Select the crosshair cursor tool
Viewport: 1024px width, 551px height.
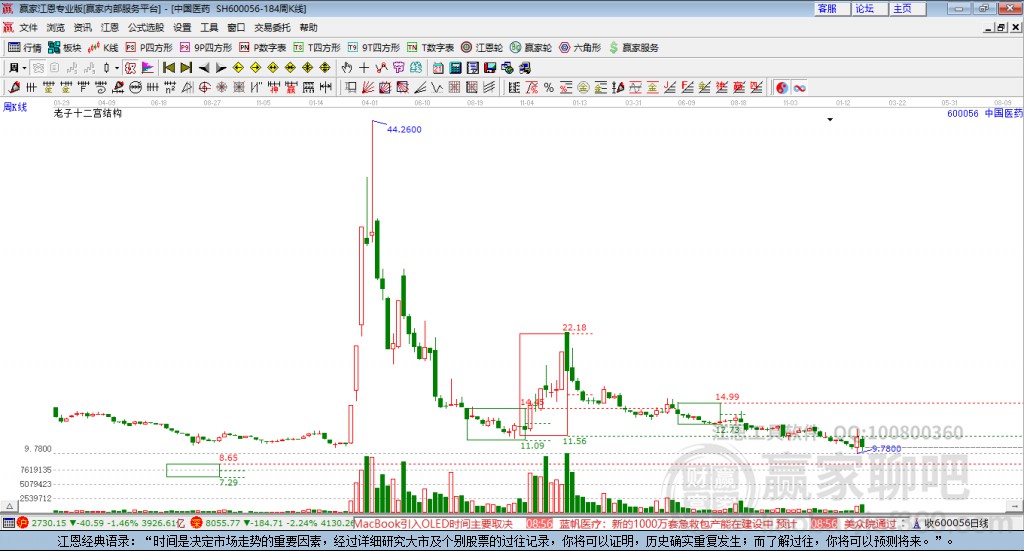[x=364, y=68]
